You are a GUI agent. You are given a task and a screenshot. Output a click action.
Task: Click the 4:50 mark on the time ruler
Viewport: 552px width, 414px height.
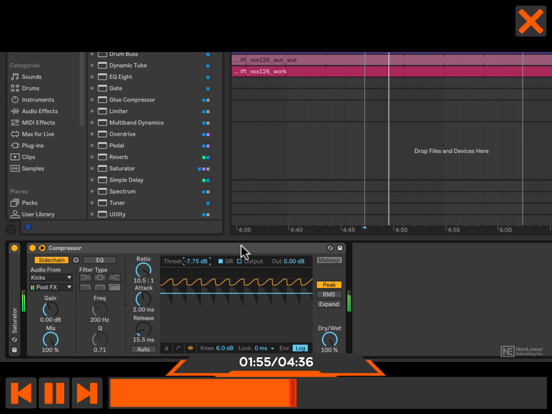click(x=401, y=230)
